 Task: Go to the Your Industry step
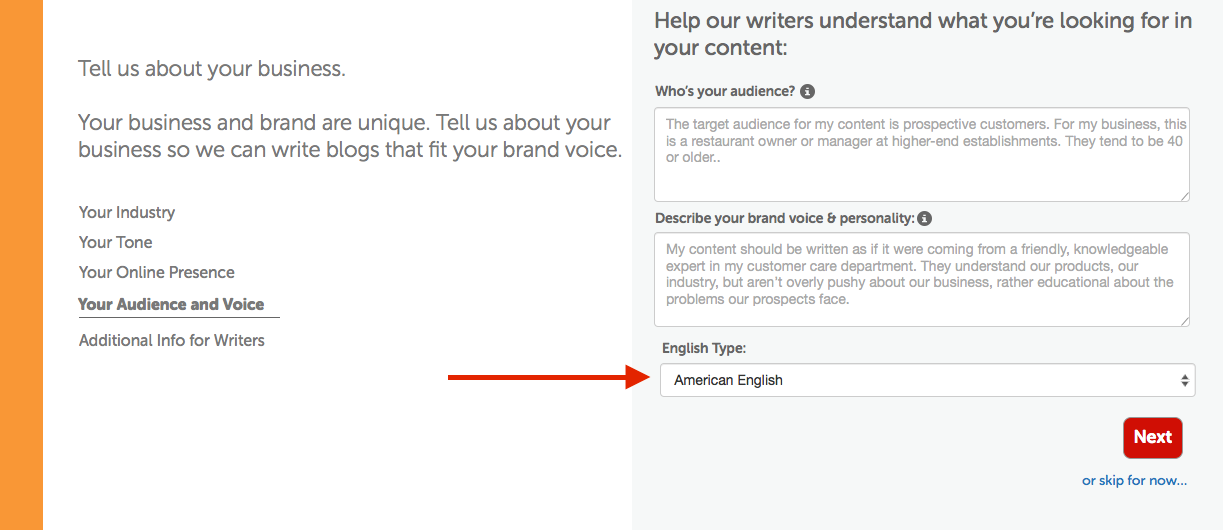pos(127,212)
